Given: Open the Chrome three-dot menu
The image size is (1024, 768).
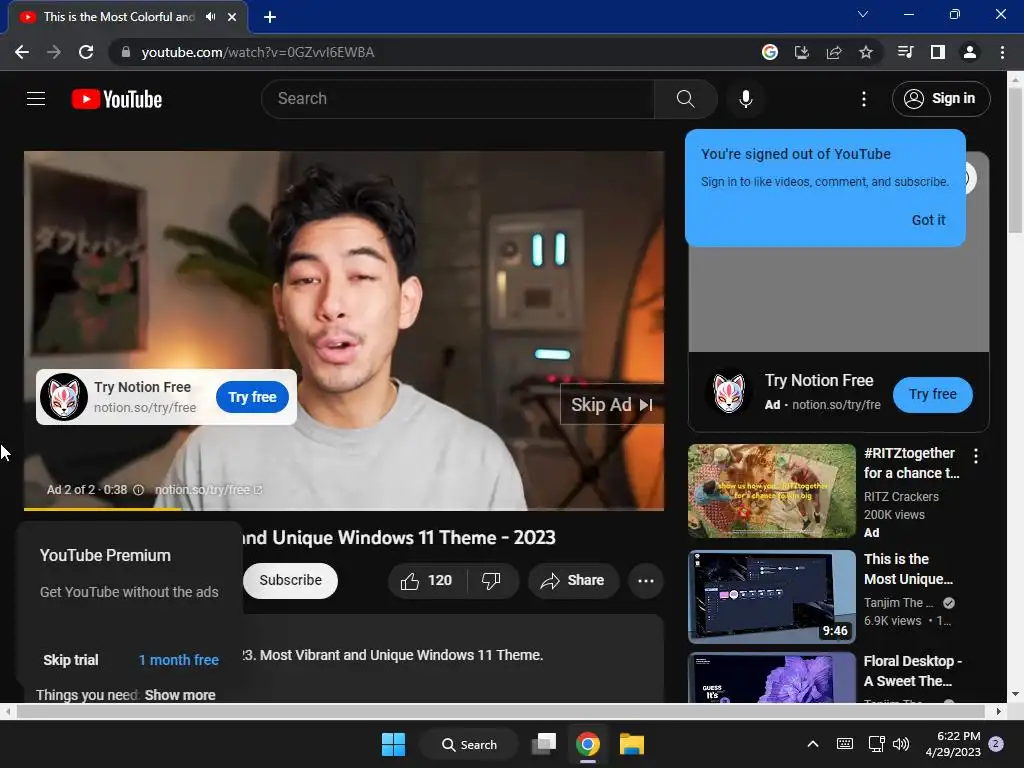Looking at the screenshot, I should [1002, 52].
